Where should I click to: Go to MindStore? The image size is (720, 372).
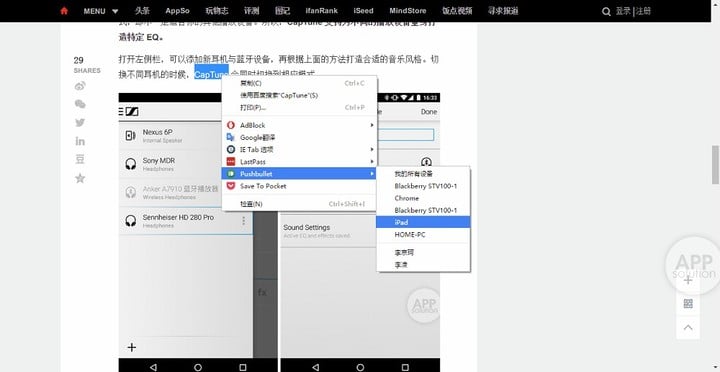tap(408, 11)
